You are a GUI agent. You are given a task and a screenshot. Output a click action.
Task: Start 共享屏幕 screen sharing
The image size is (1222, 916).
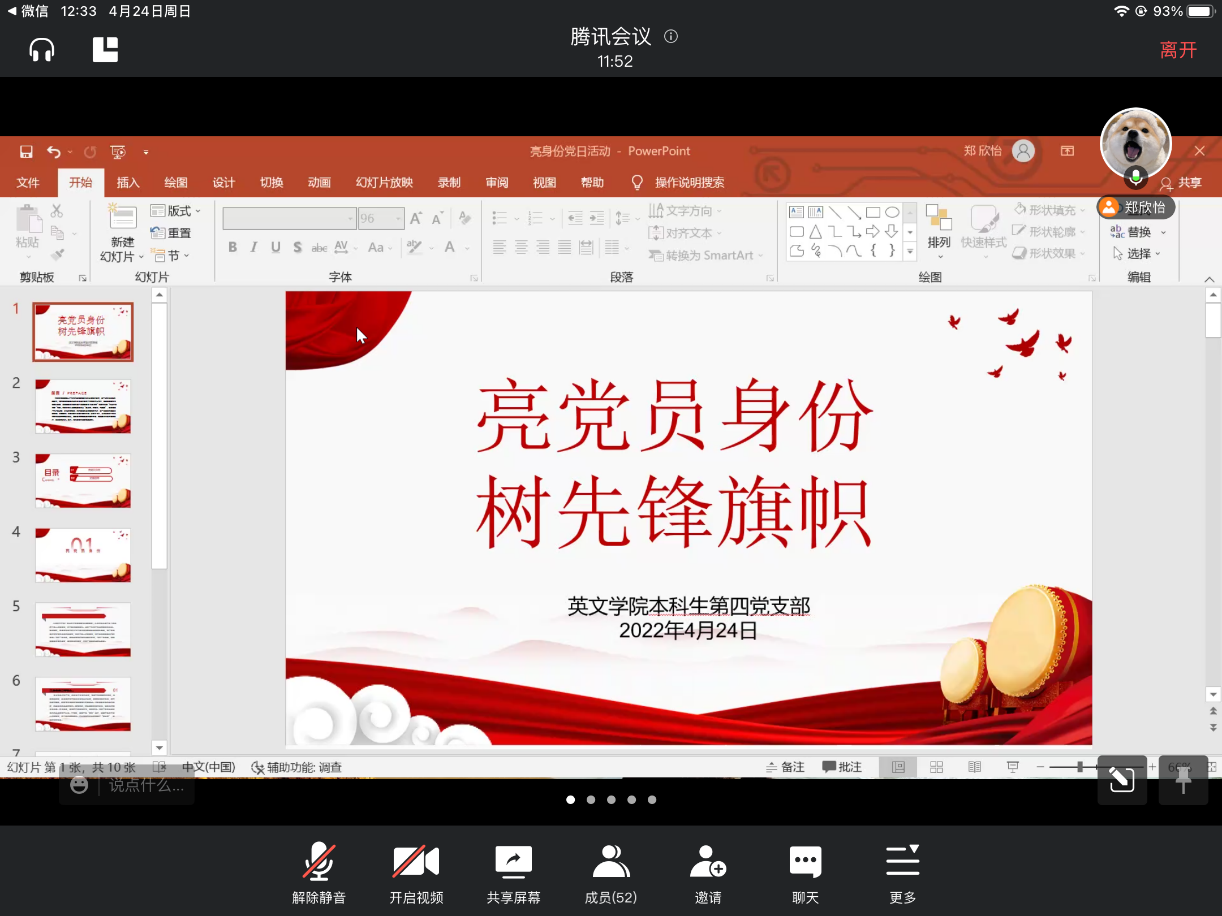pyautogui.click(x=513, y=873)
